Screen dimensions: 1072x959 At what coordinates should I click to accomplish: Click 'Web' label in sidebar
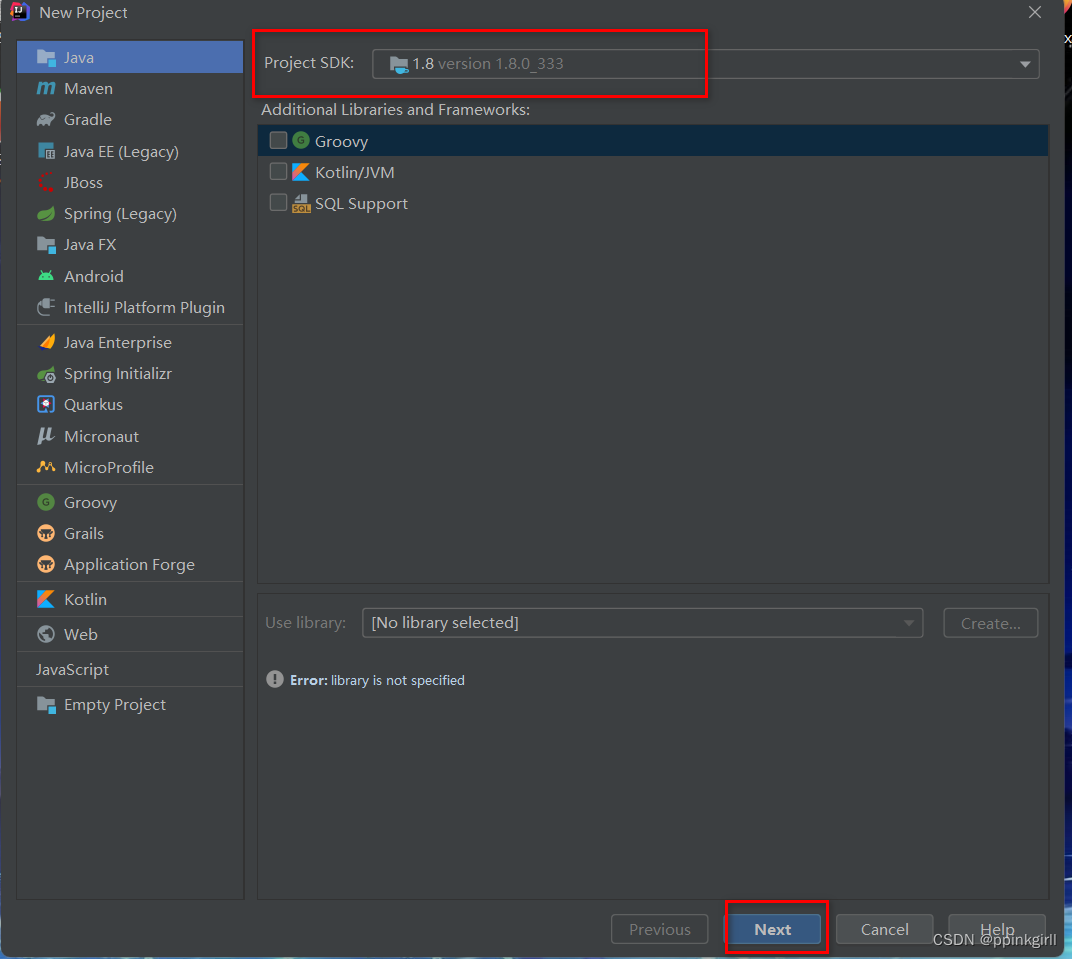click(81, 634)
